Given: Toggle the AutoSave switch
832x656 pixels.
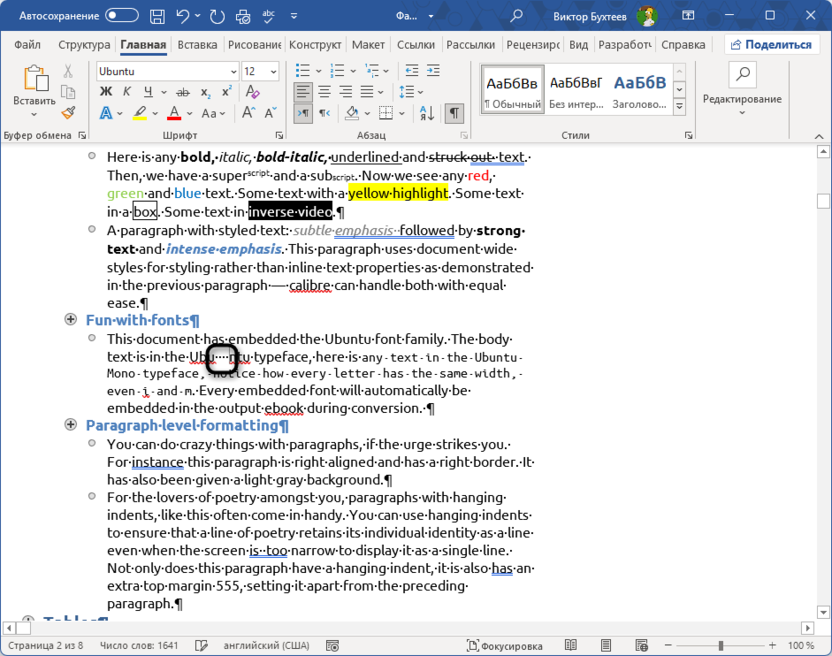Looking at the screenshot, I should (x=122, y=16).
